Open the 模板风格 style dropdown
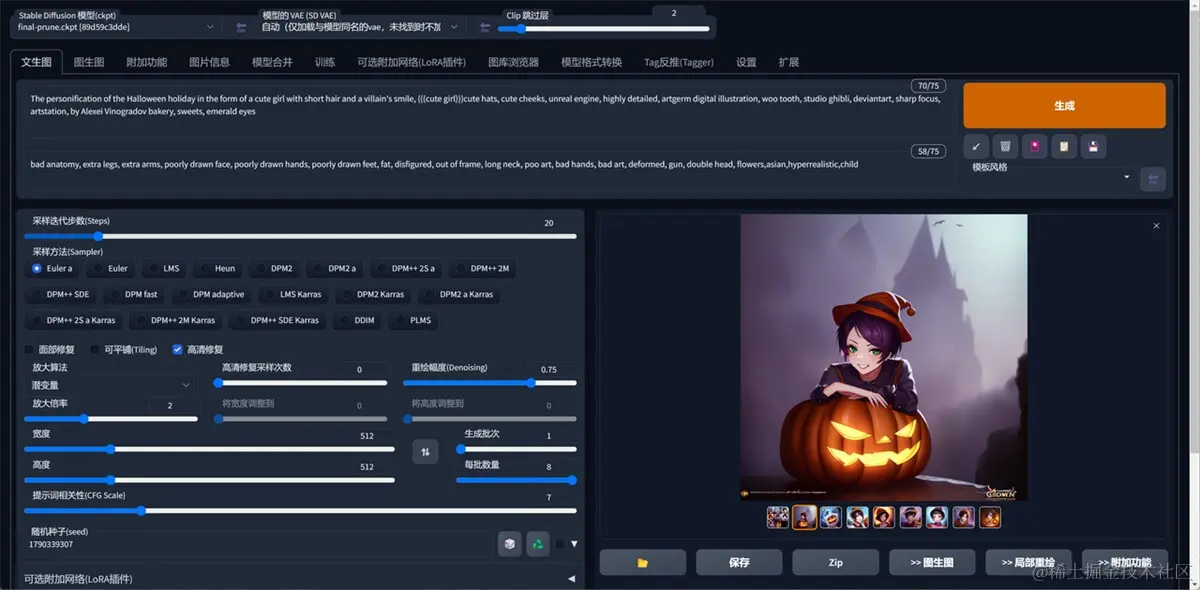The height and width of the screenshot is (590, 1200). click(x=1050, y=178)
